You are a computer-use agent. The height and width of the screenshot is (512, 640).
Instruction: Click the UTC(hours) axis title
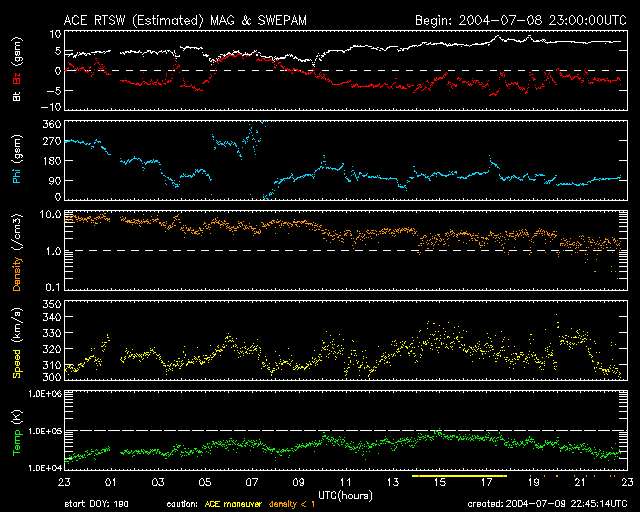(346, 494)
